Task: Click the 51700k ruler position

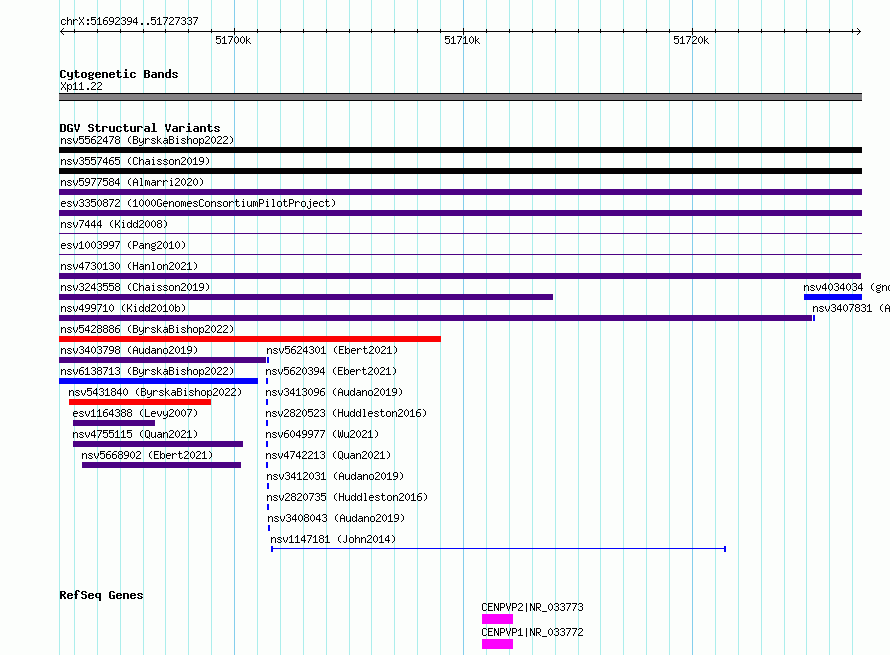Action: [x=233, y=40]
